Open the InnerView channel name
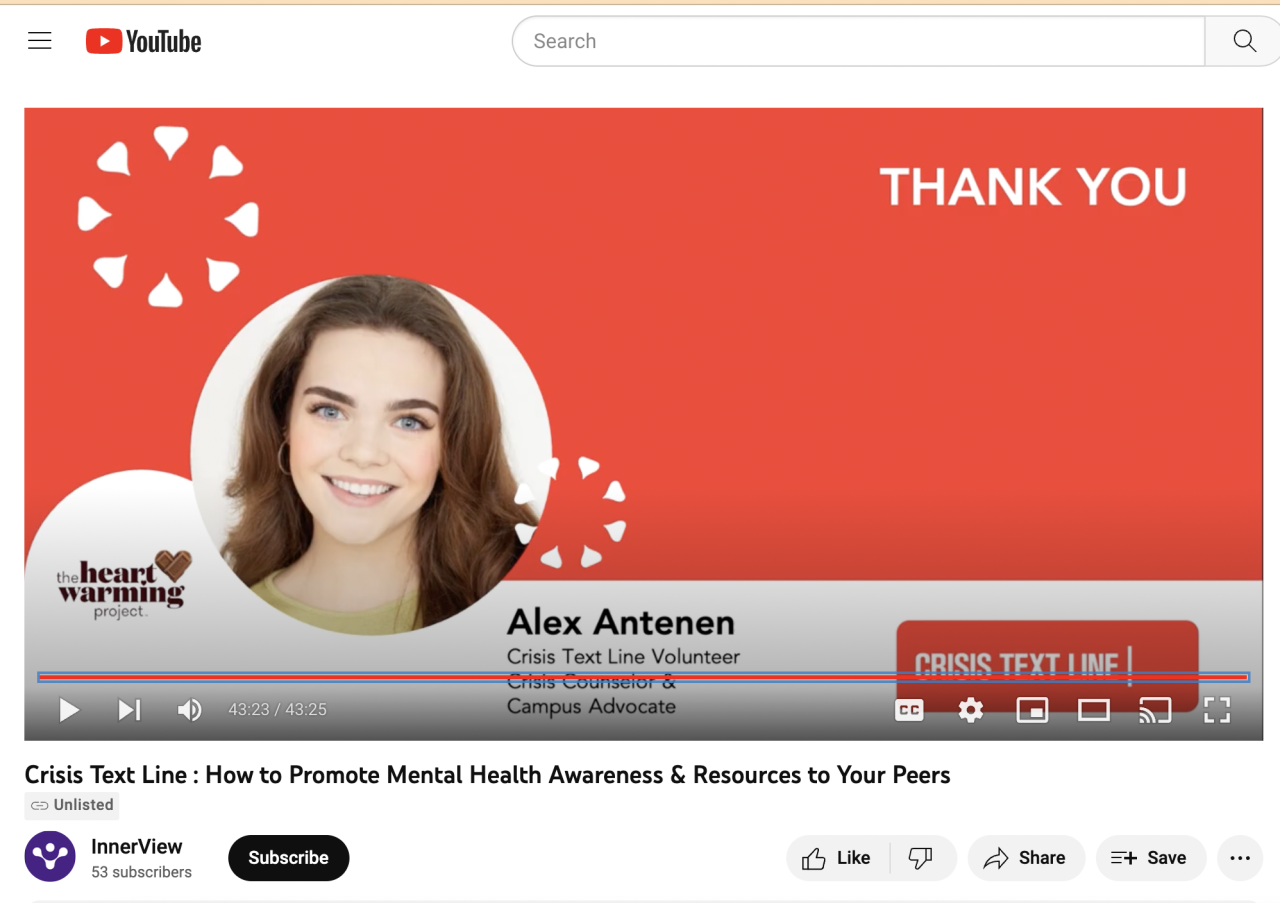1280x903 pixels. click(137, 846)
